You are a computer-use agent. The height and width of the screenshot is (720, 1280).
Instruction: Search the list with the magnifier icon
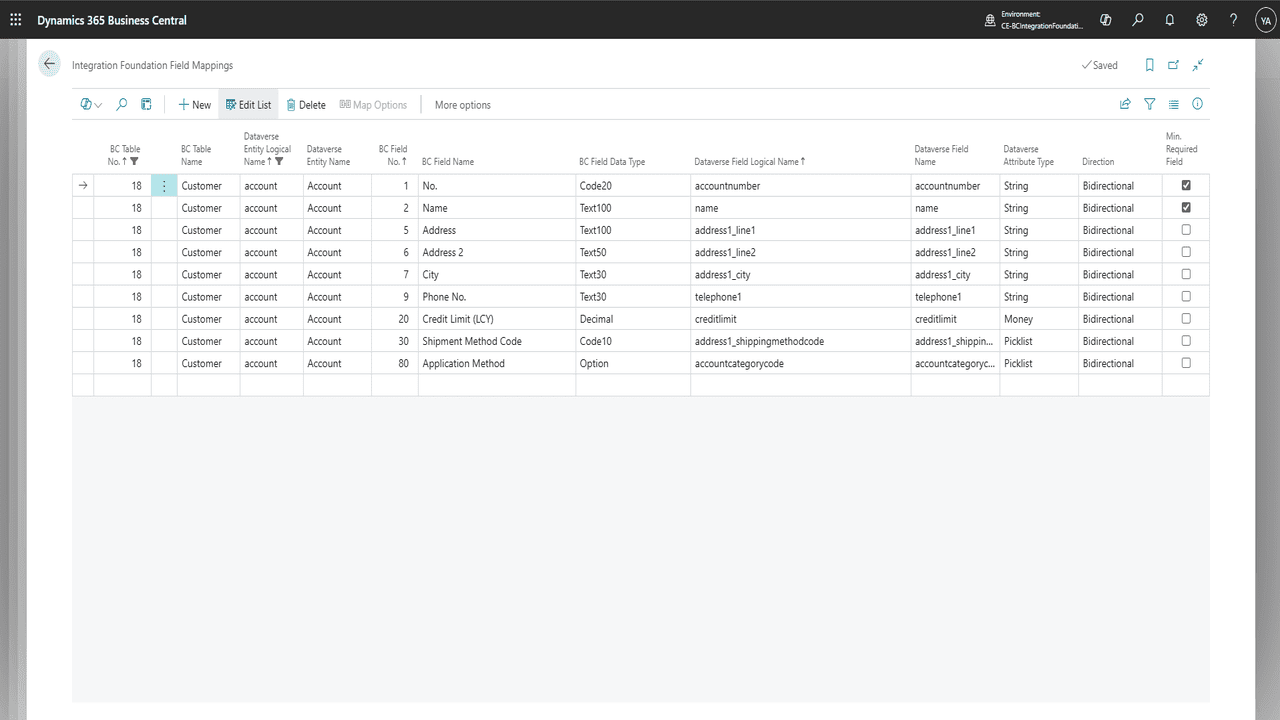point(122,104)
